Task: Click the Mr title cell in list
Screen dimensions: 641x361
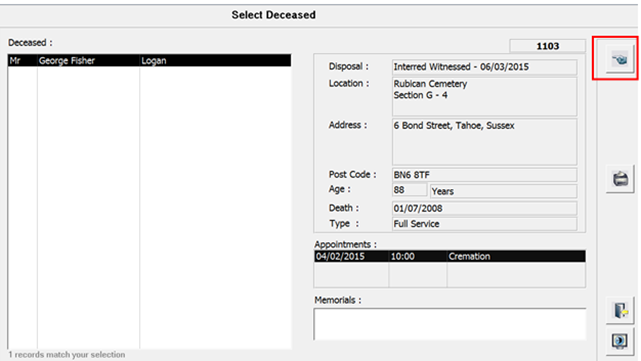Action: point(22,61)
